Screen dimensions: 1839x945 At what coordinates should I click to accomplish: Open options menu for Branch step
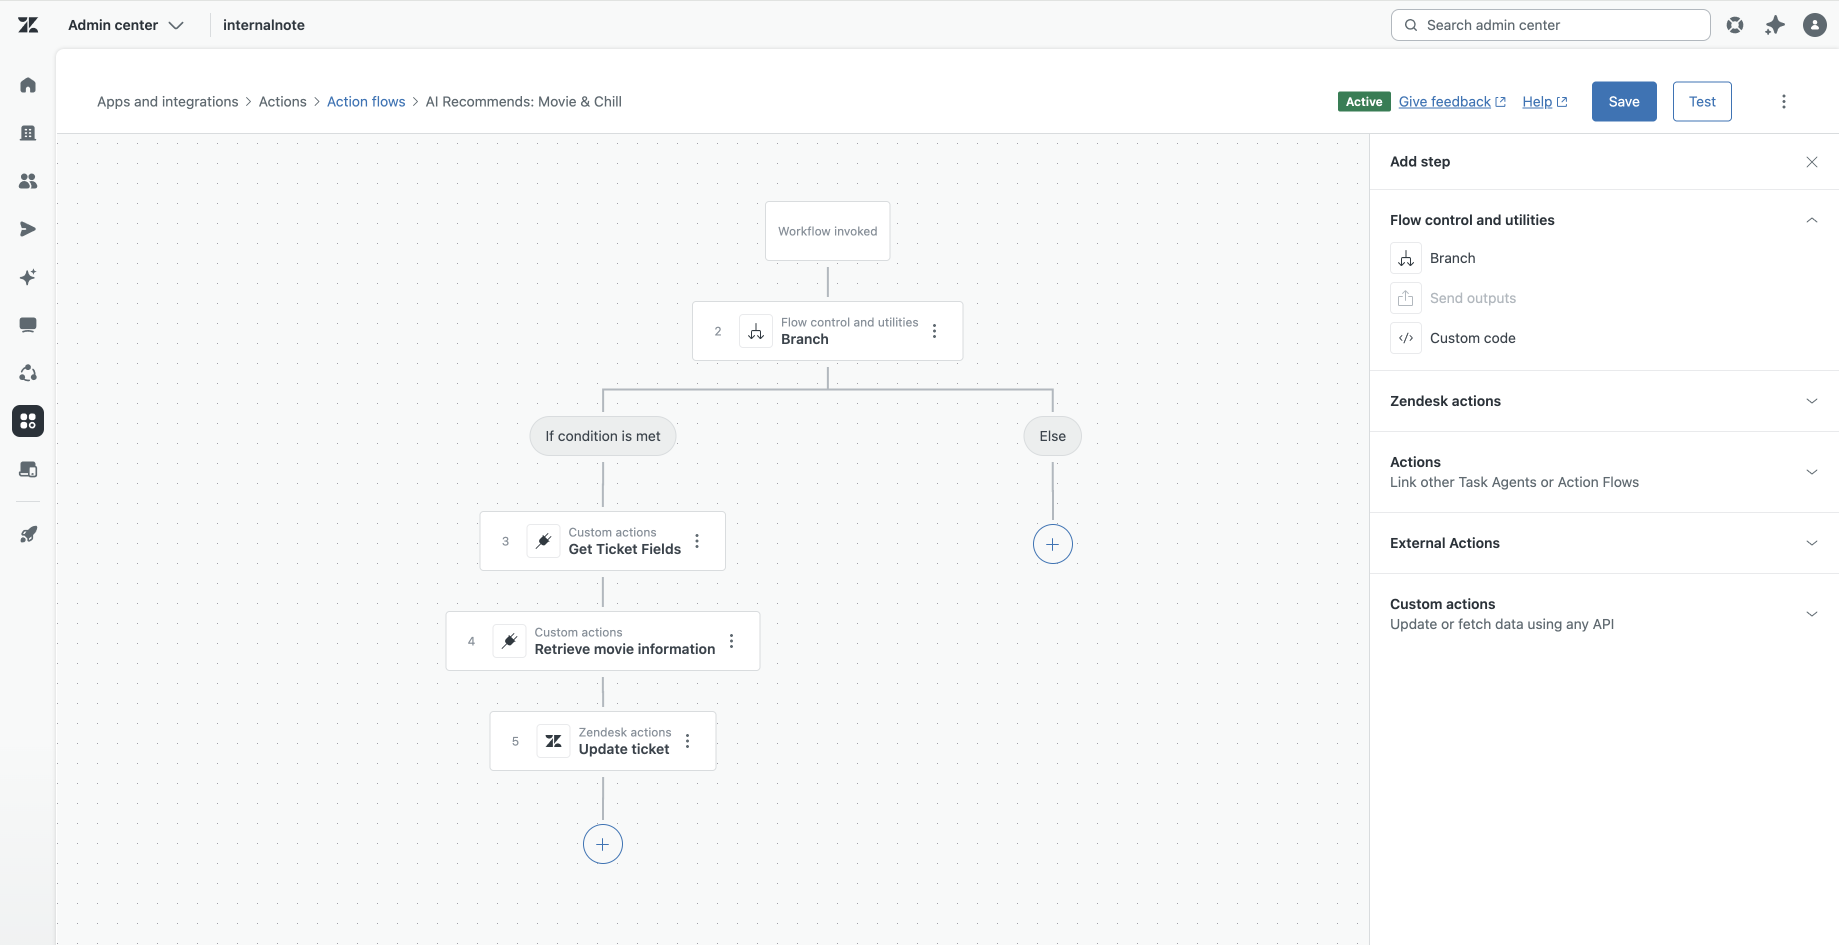click(x=934, y=331)
